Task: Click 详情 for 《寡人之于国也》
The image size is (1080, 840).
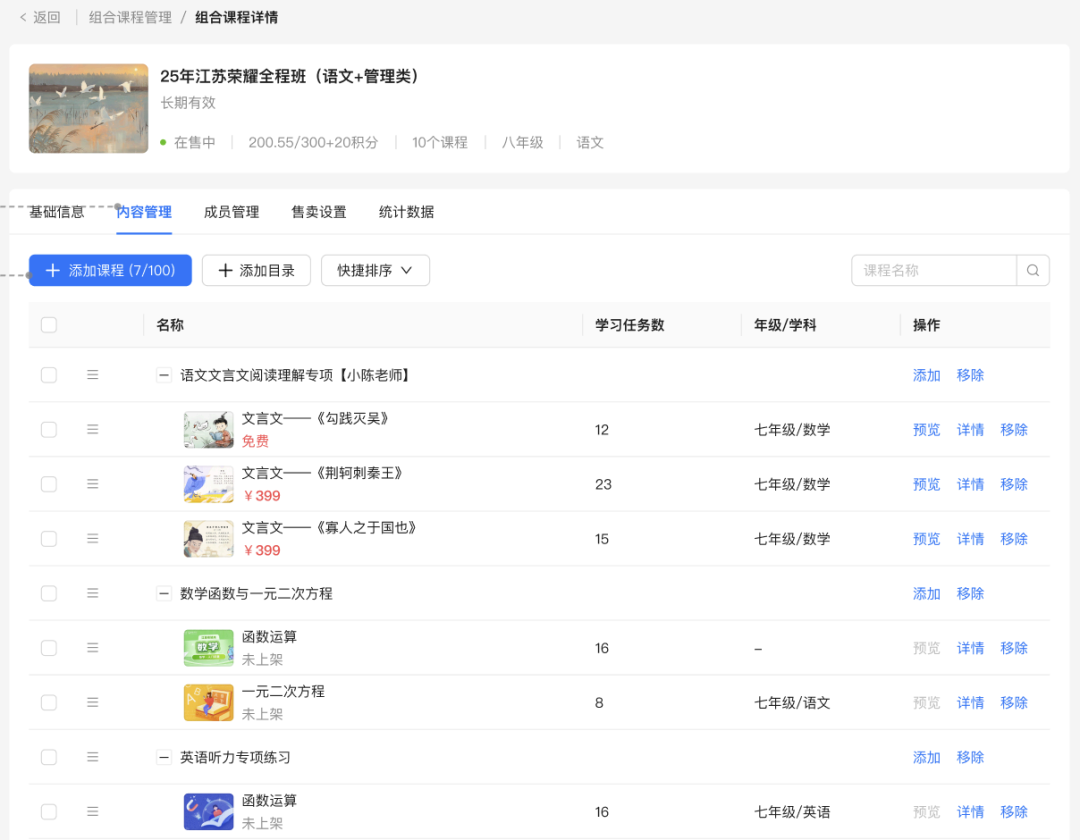Action: tap(970, 538)
